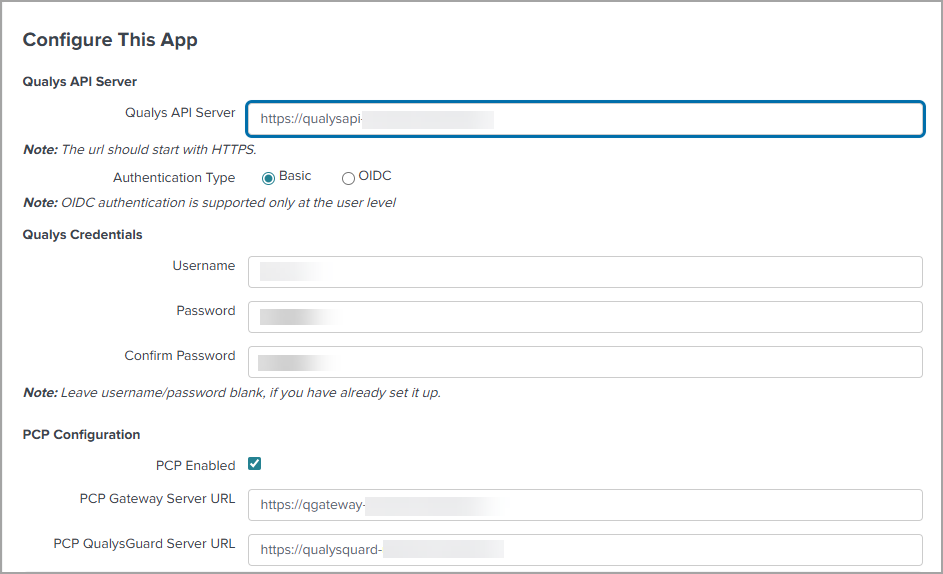Click the bold 'Qualys API Server' section heading
Viewport: 943px width, 574px height.
[x=79, y=82]
